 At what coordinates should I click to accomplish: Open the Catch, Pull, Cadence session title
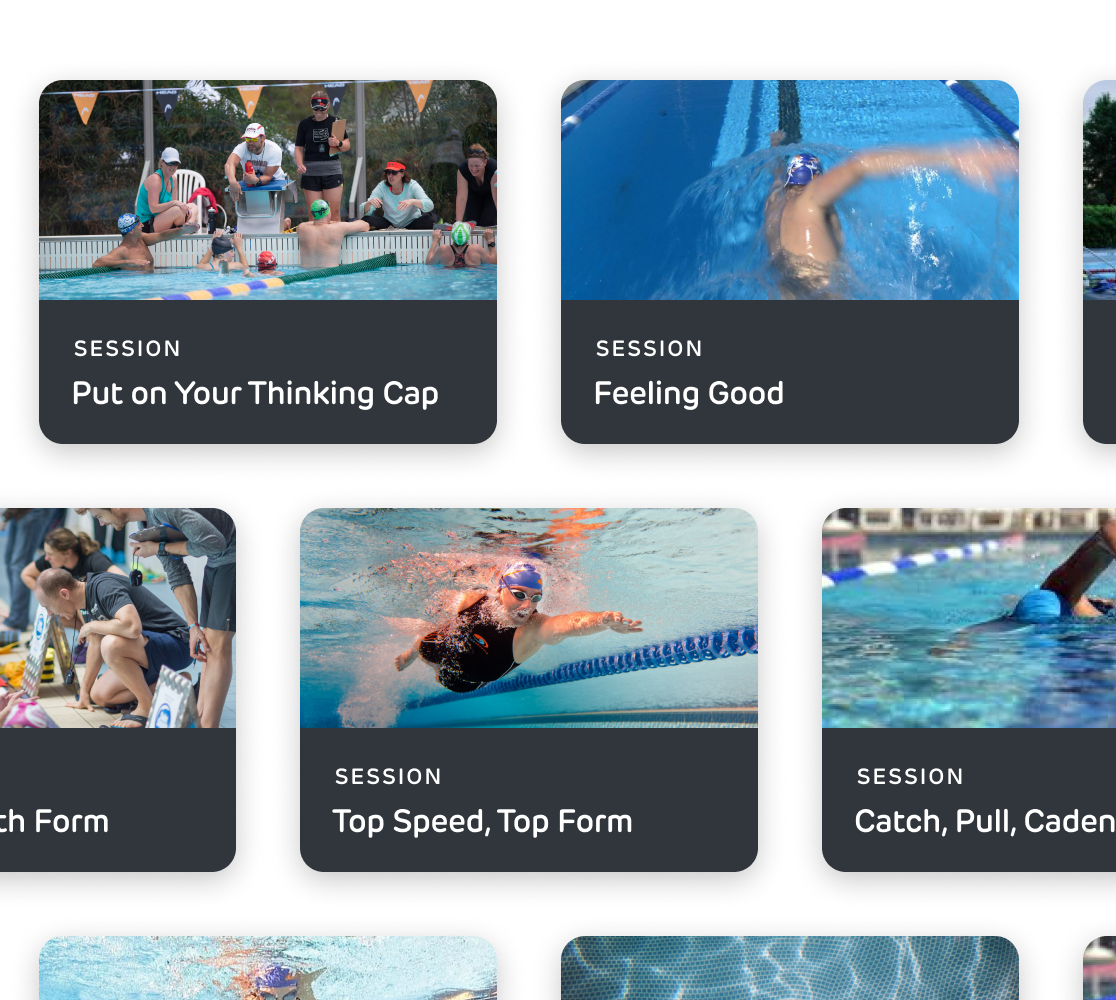985,821
